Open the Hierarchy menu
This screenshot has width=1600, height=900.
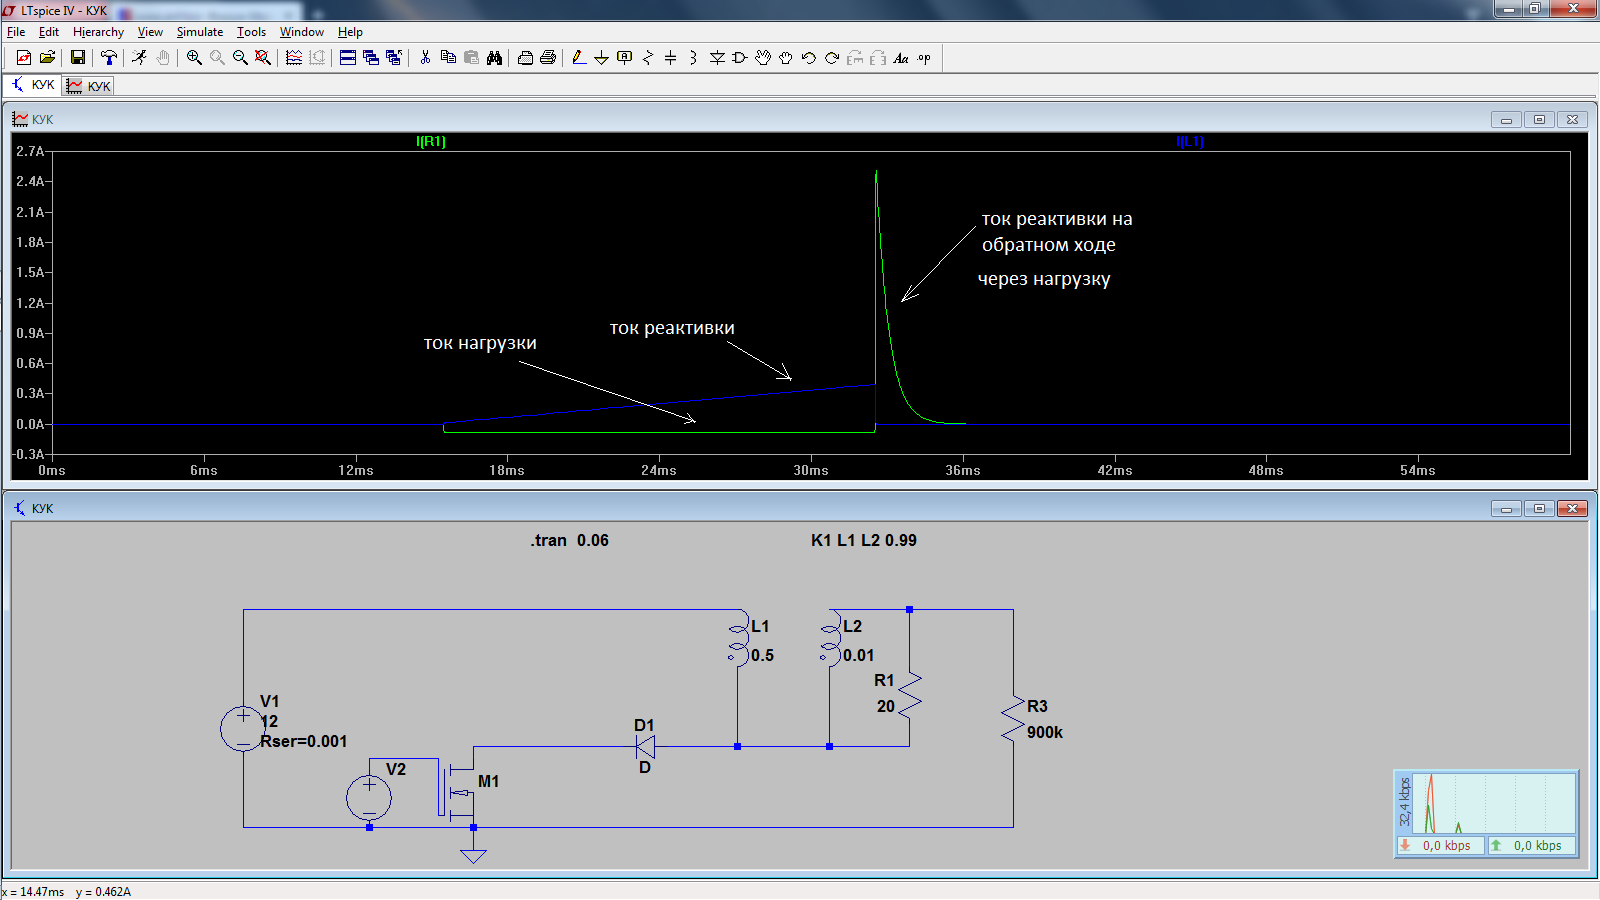[98, 32]
